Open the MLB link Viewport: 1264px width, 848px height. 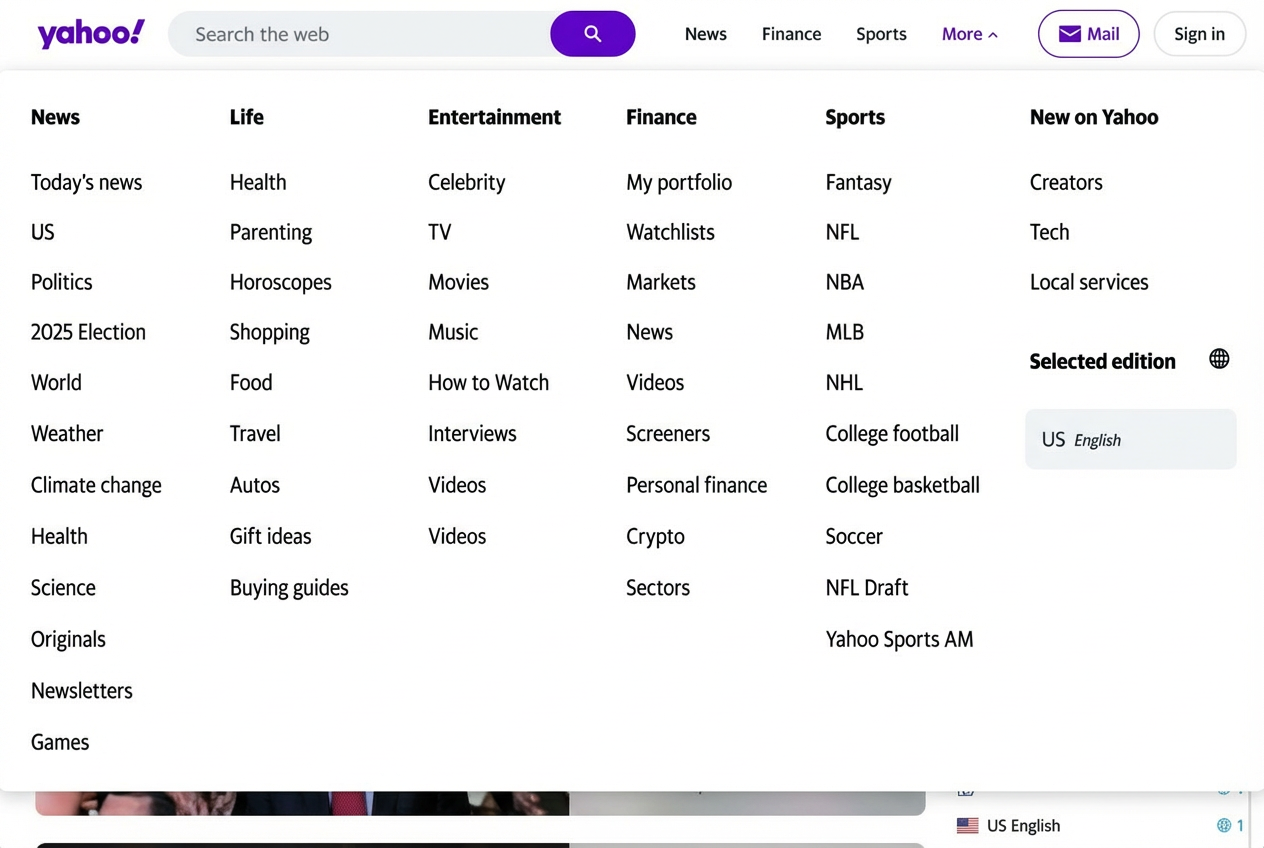point(845,332)
